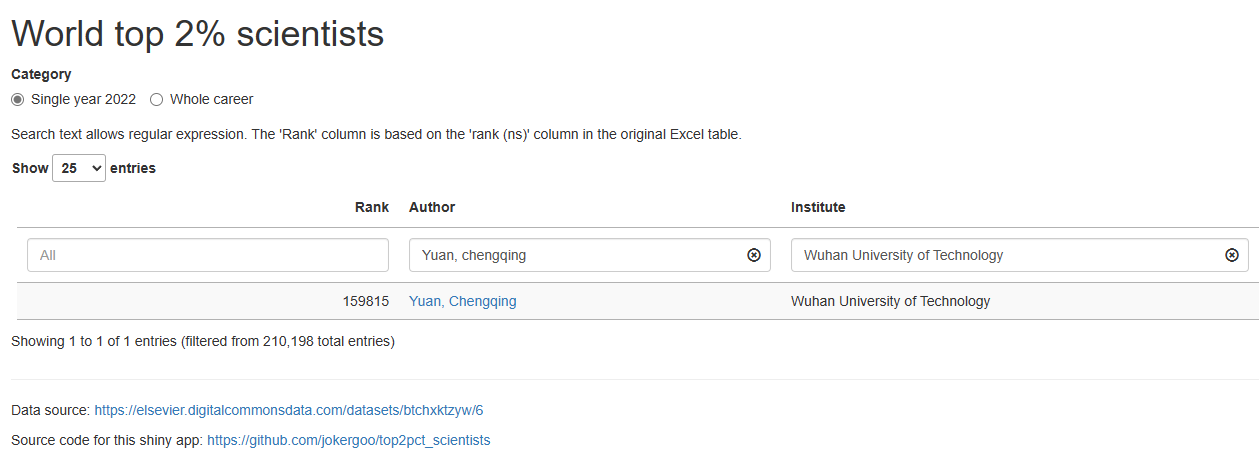Image resolution: width=1259 pixels, height=462 pixels.
Task: Click the 'Category' group label
Action: point(41,74)
